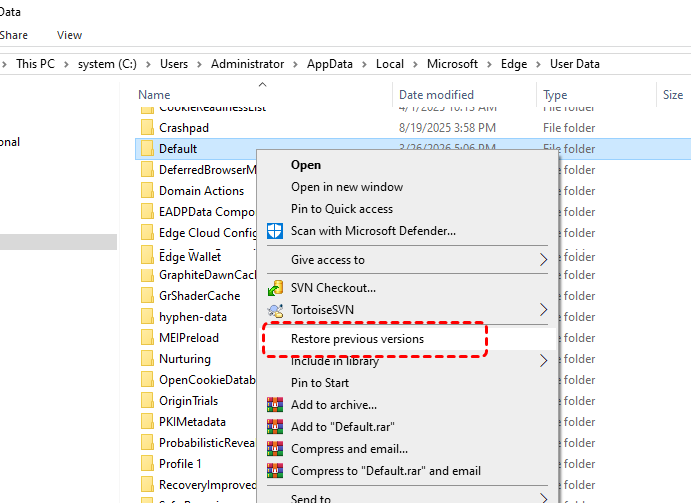Click the Crashpad folder icon

pos(147,128)
